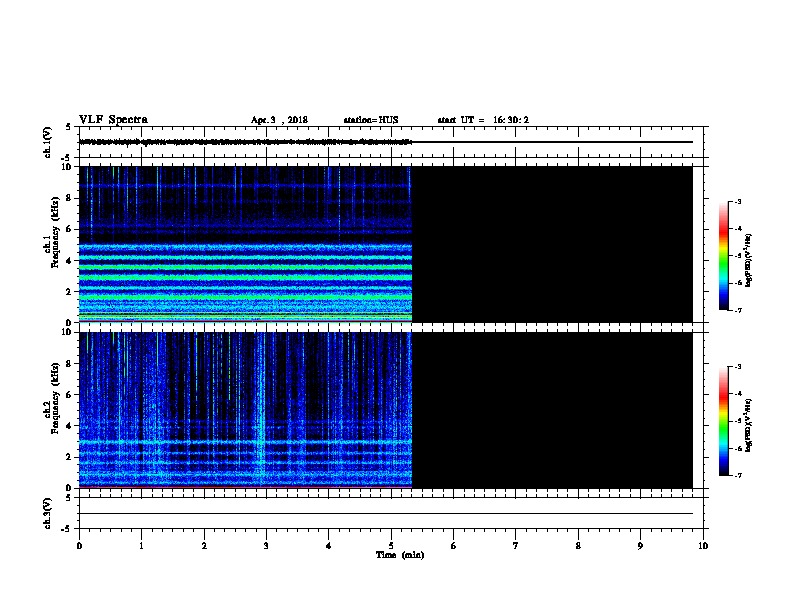Click the "8" kHz tick on the ch.1 axis

(69, 198)
